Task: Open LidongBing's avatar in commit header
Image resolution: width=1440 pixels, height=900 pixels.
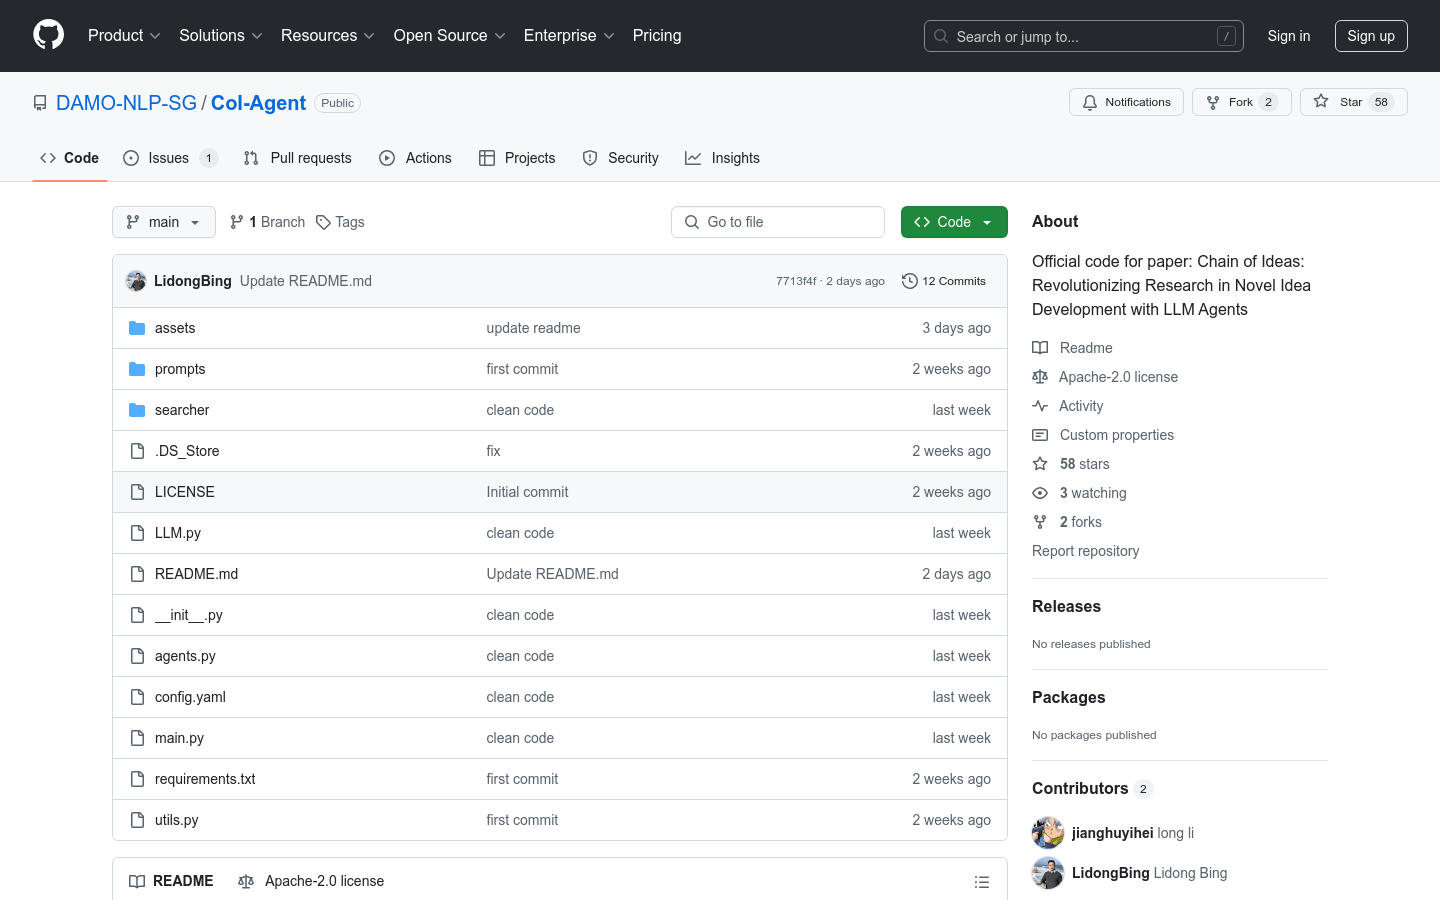Action: click(136, 281)
